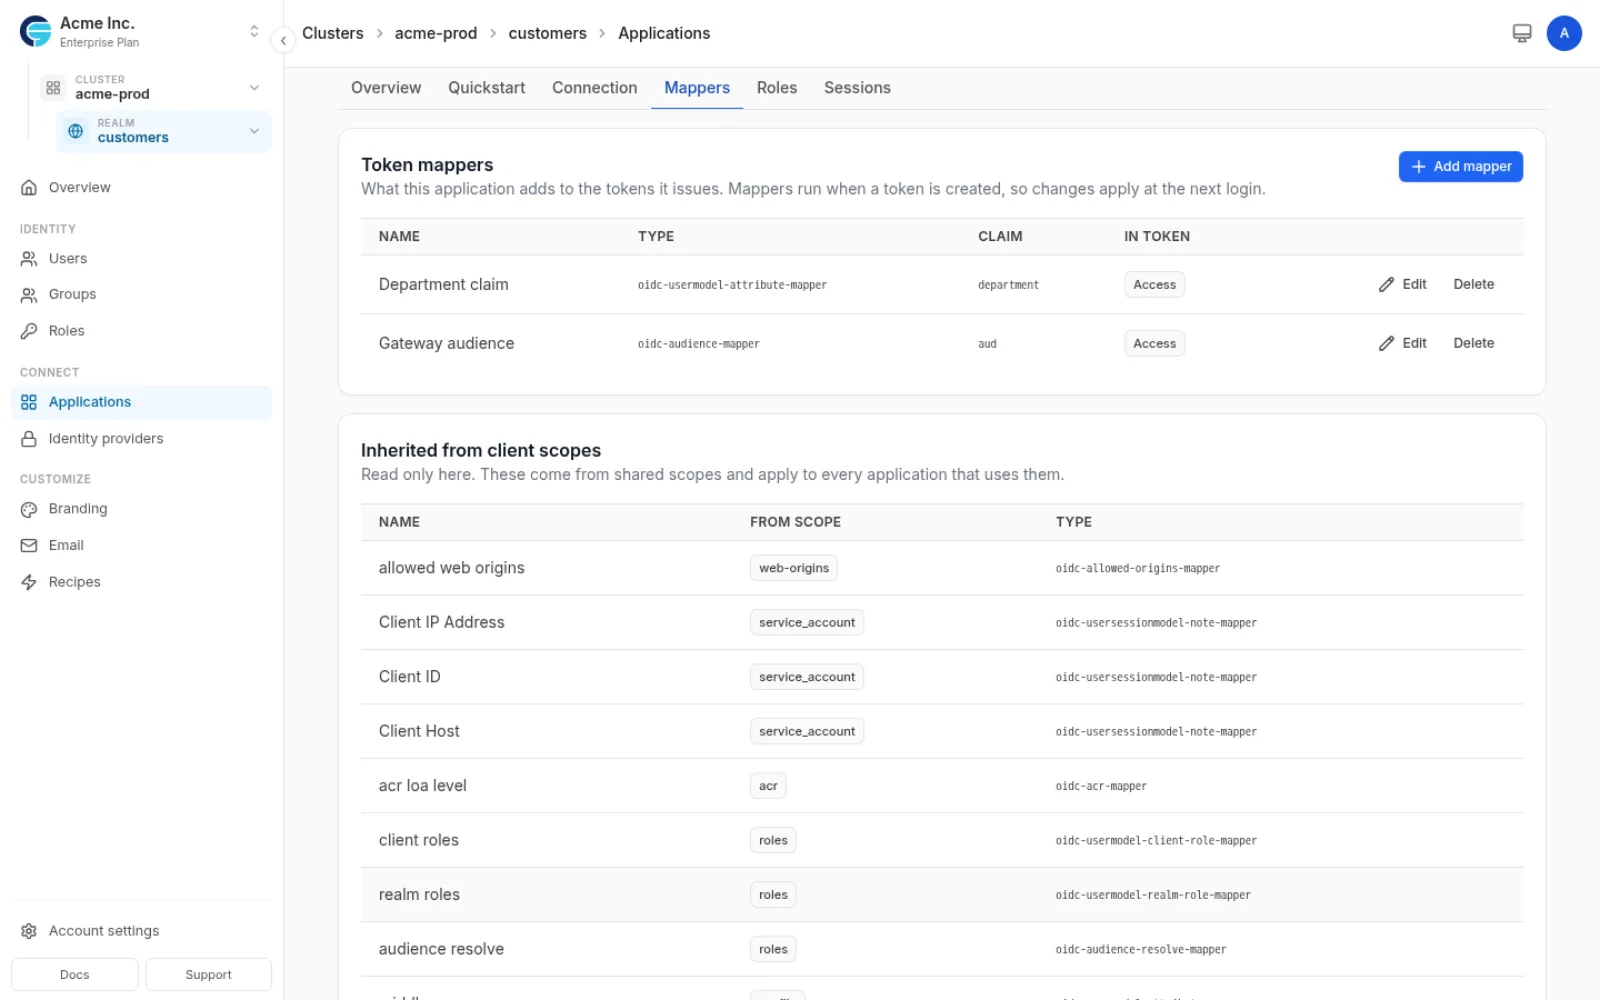Switch to the Connection tab
Viewport: 1600px width, 1000px height.
[595, 88]
